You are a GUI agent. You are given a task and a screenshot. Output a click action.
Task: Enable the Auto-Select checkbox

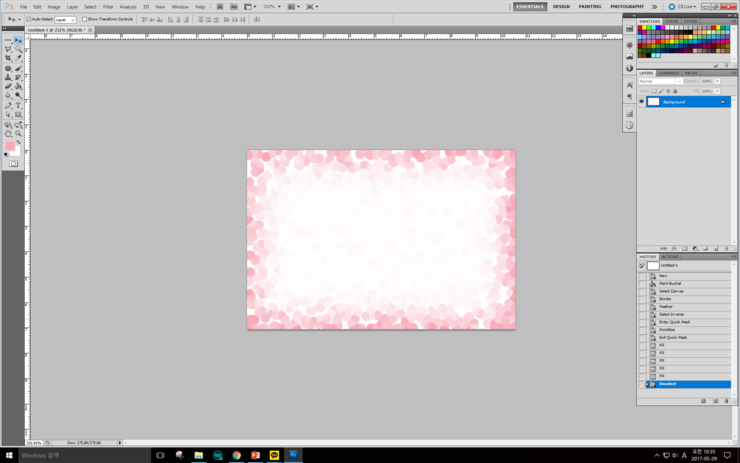coord(29,19)
